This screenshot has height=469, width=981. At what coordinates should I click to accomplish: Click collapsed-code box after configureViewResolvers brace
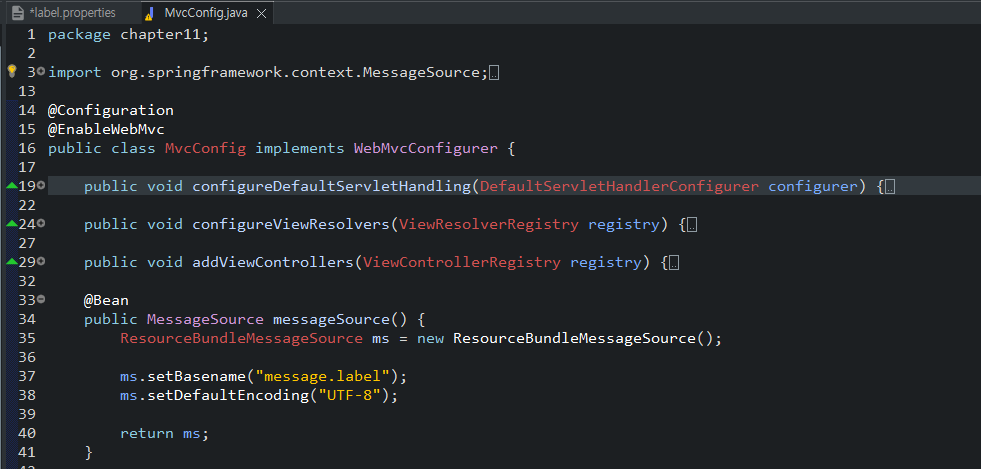(x=692, y=225)
